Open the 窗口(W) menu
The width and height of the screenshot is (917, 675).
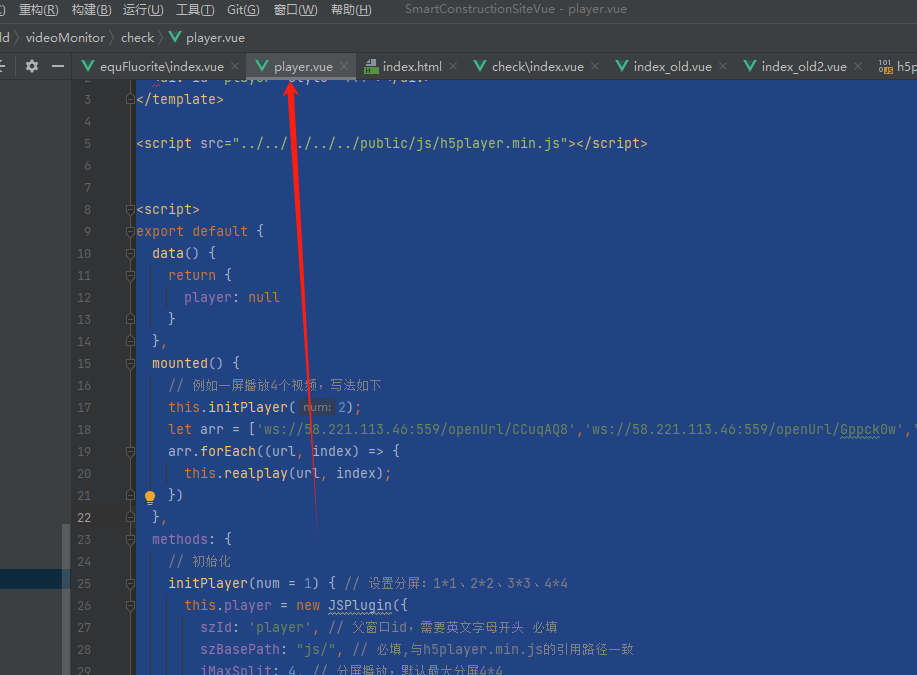(295, 9)
